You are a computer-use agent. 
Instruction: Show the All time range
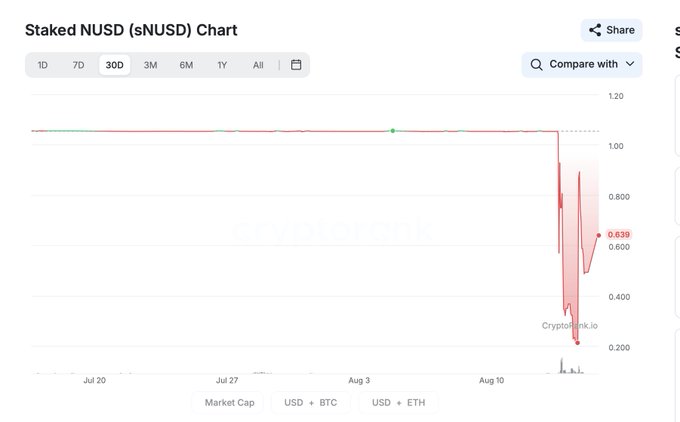pyautogui.click(x=258, y=65)
